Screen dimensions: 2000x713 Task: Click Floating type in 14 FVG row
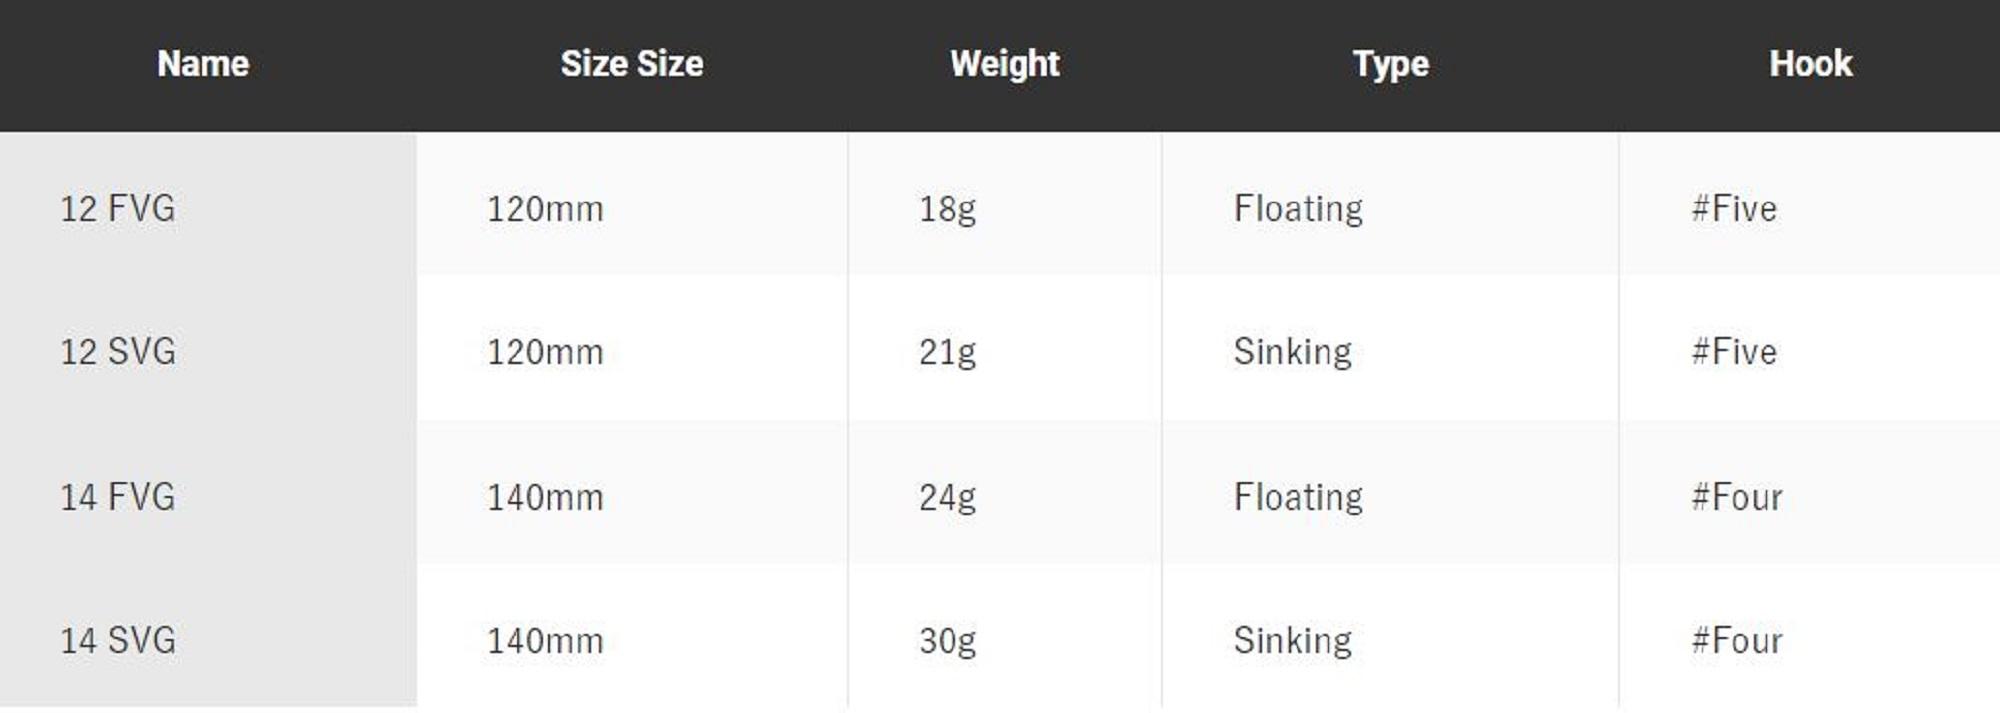(1298, 496)
